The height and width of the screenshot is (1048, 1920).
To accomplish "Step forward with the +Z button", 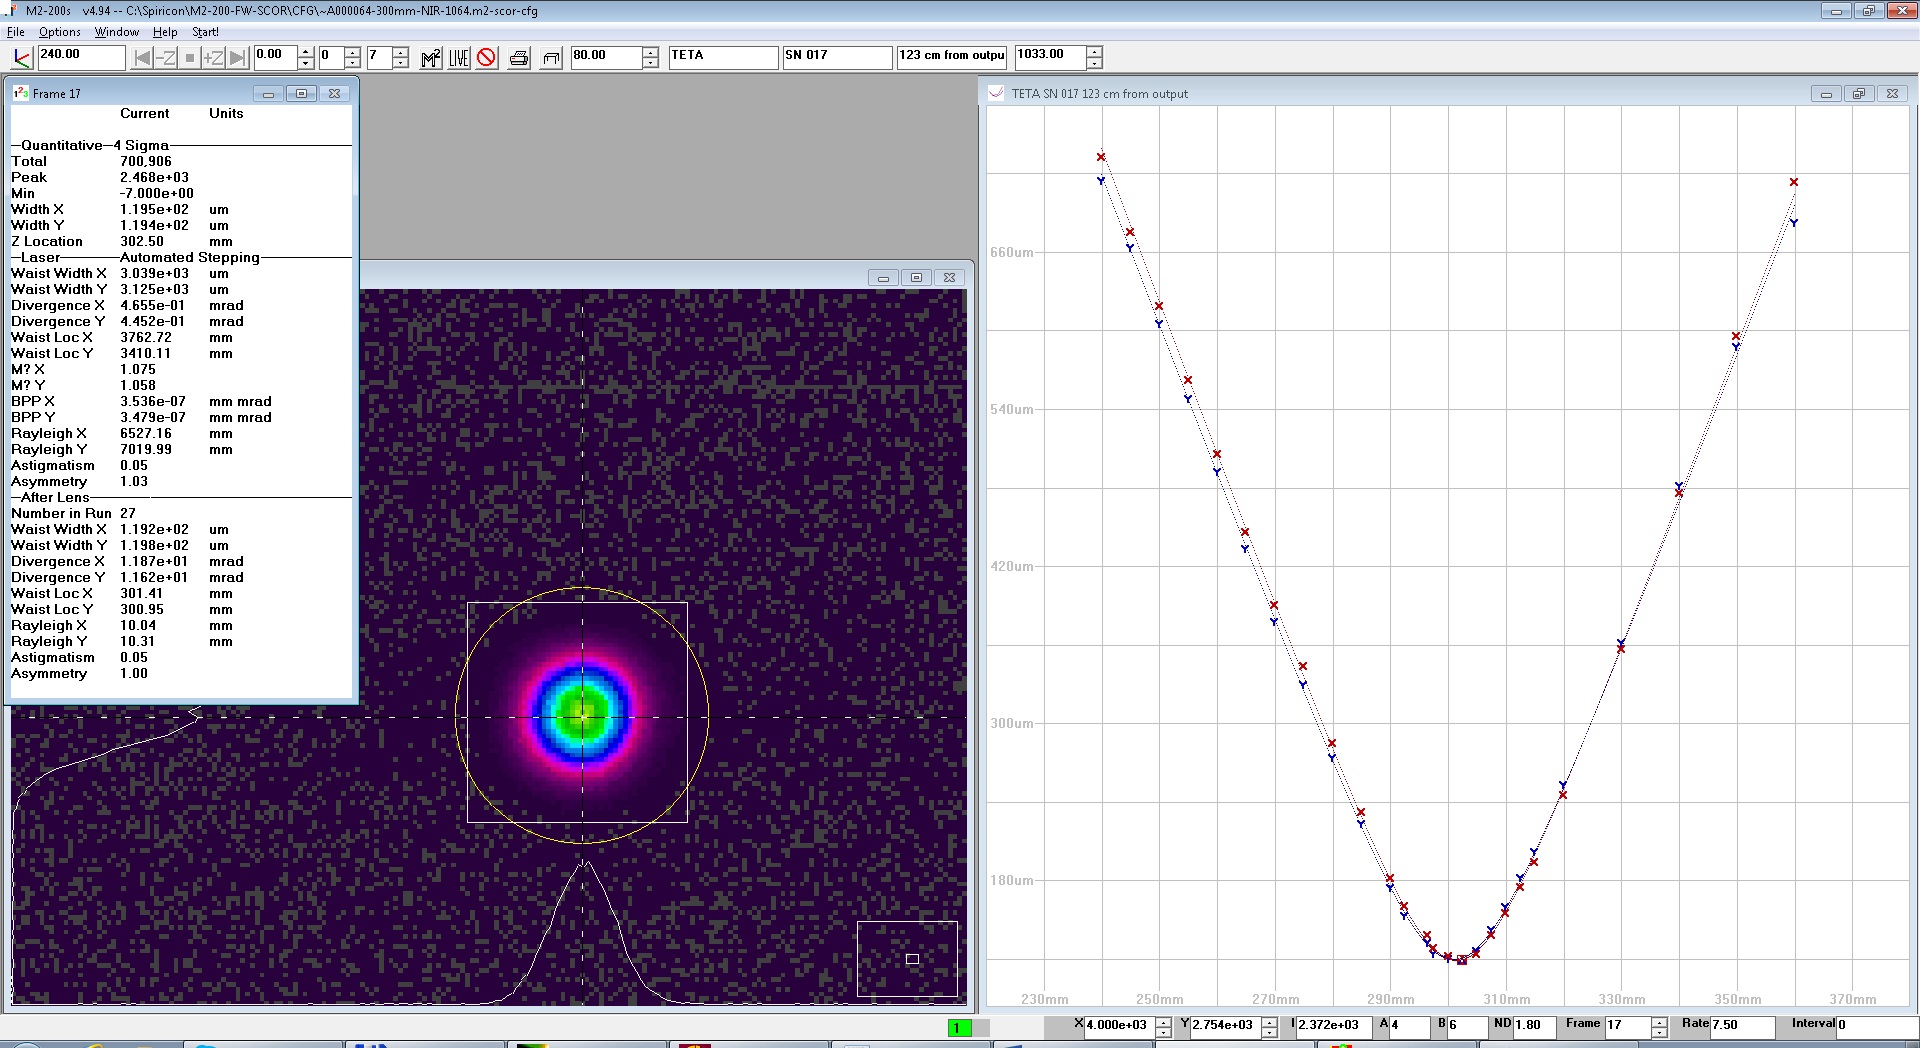I will pyautogui.click(x=213, y=58).
